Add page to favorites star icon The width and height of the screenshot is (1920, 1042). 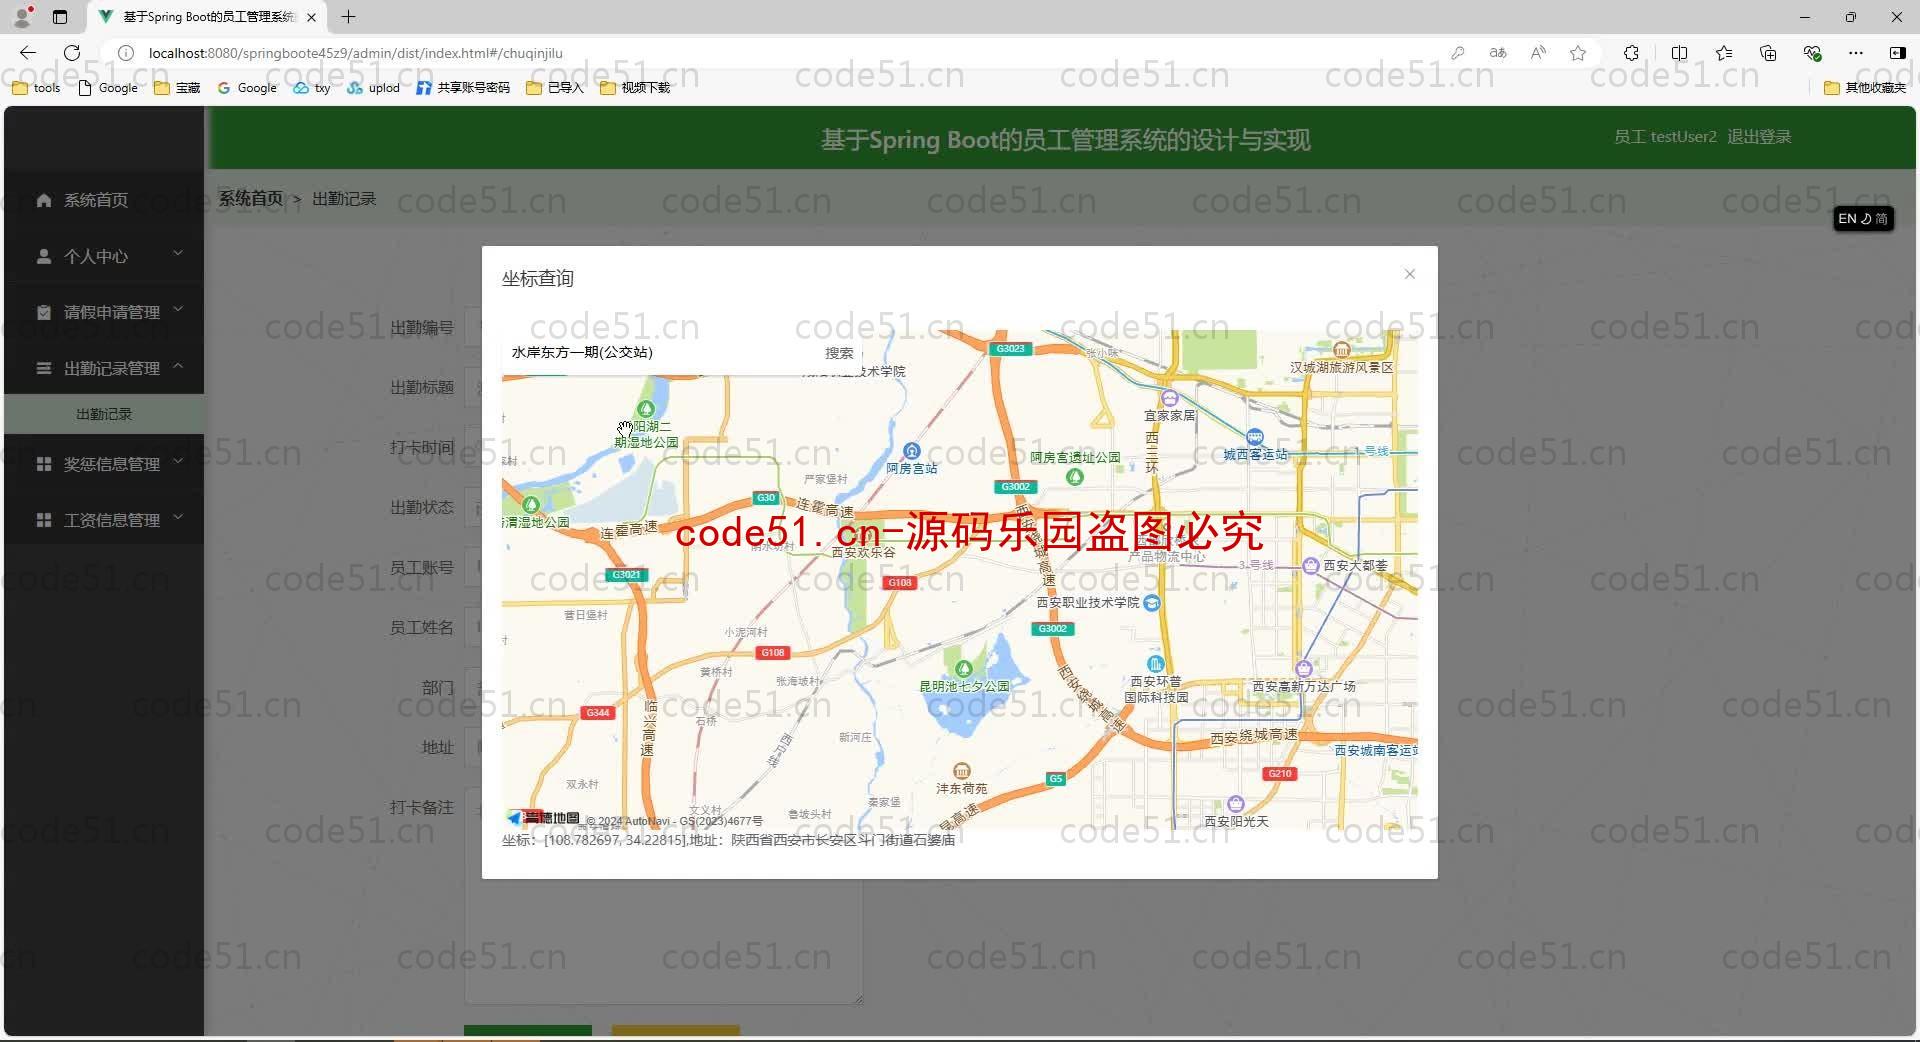1578,53
